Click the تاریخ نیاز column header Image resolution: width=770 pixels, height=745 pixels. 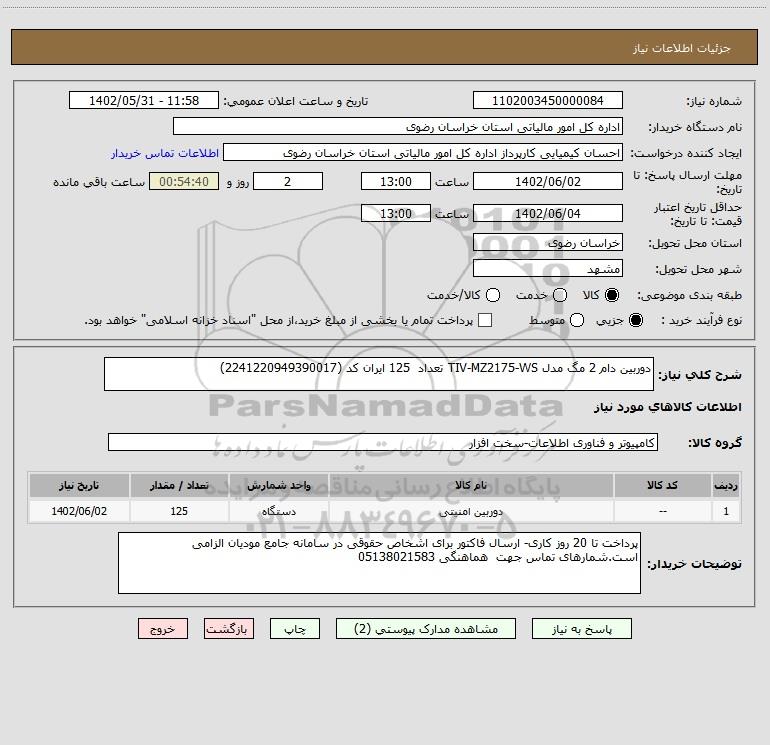coord(79,485)
